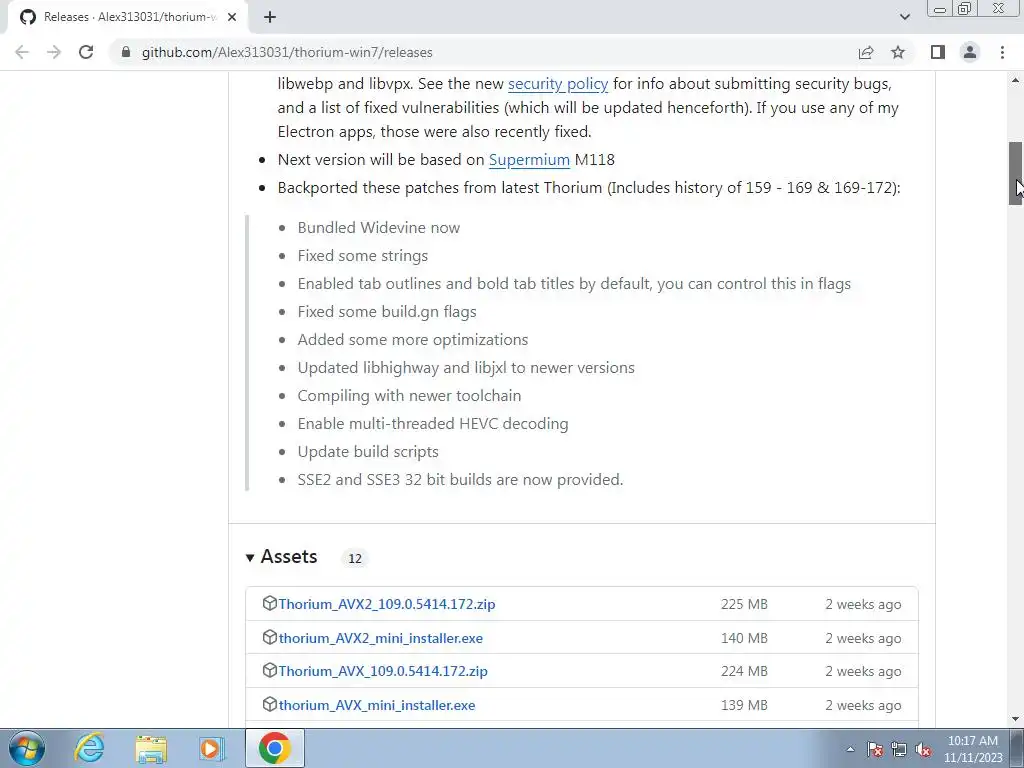Open the tab search dropdown

pos(904,17)
